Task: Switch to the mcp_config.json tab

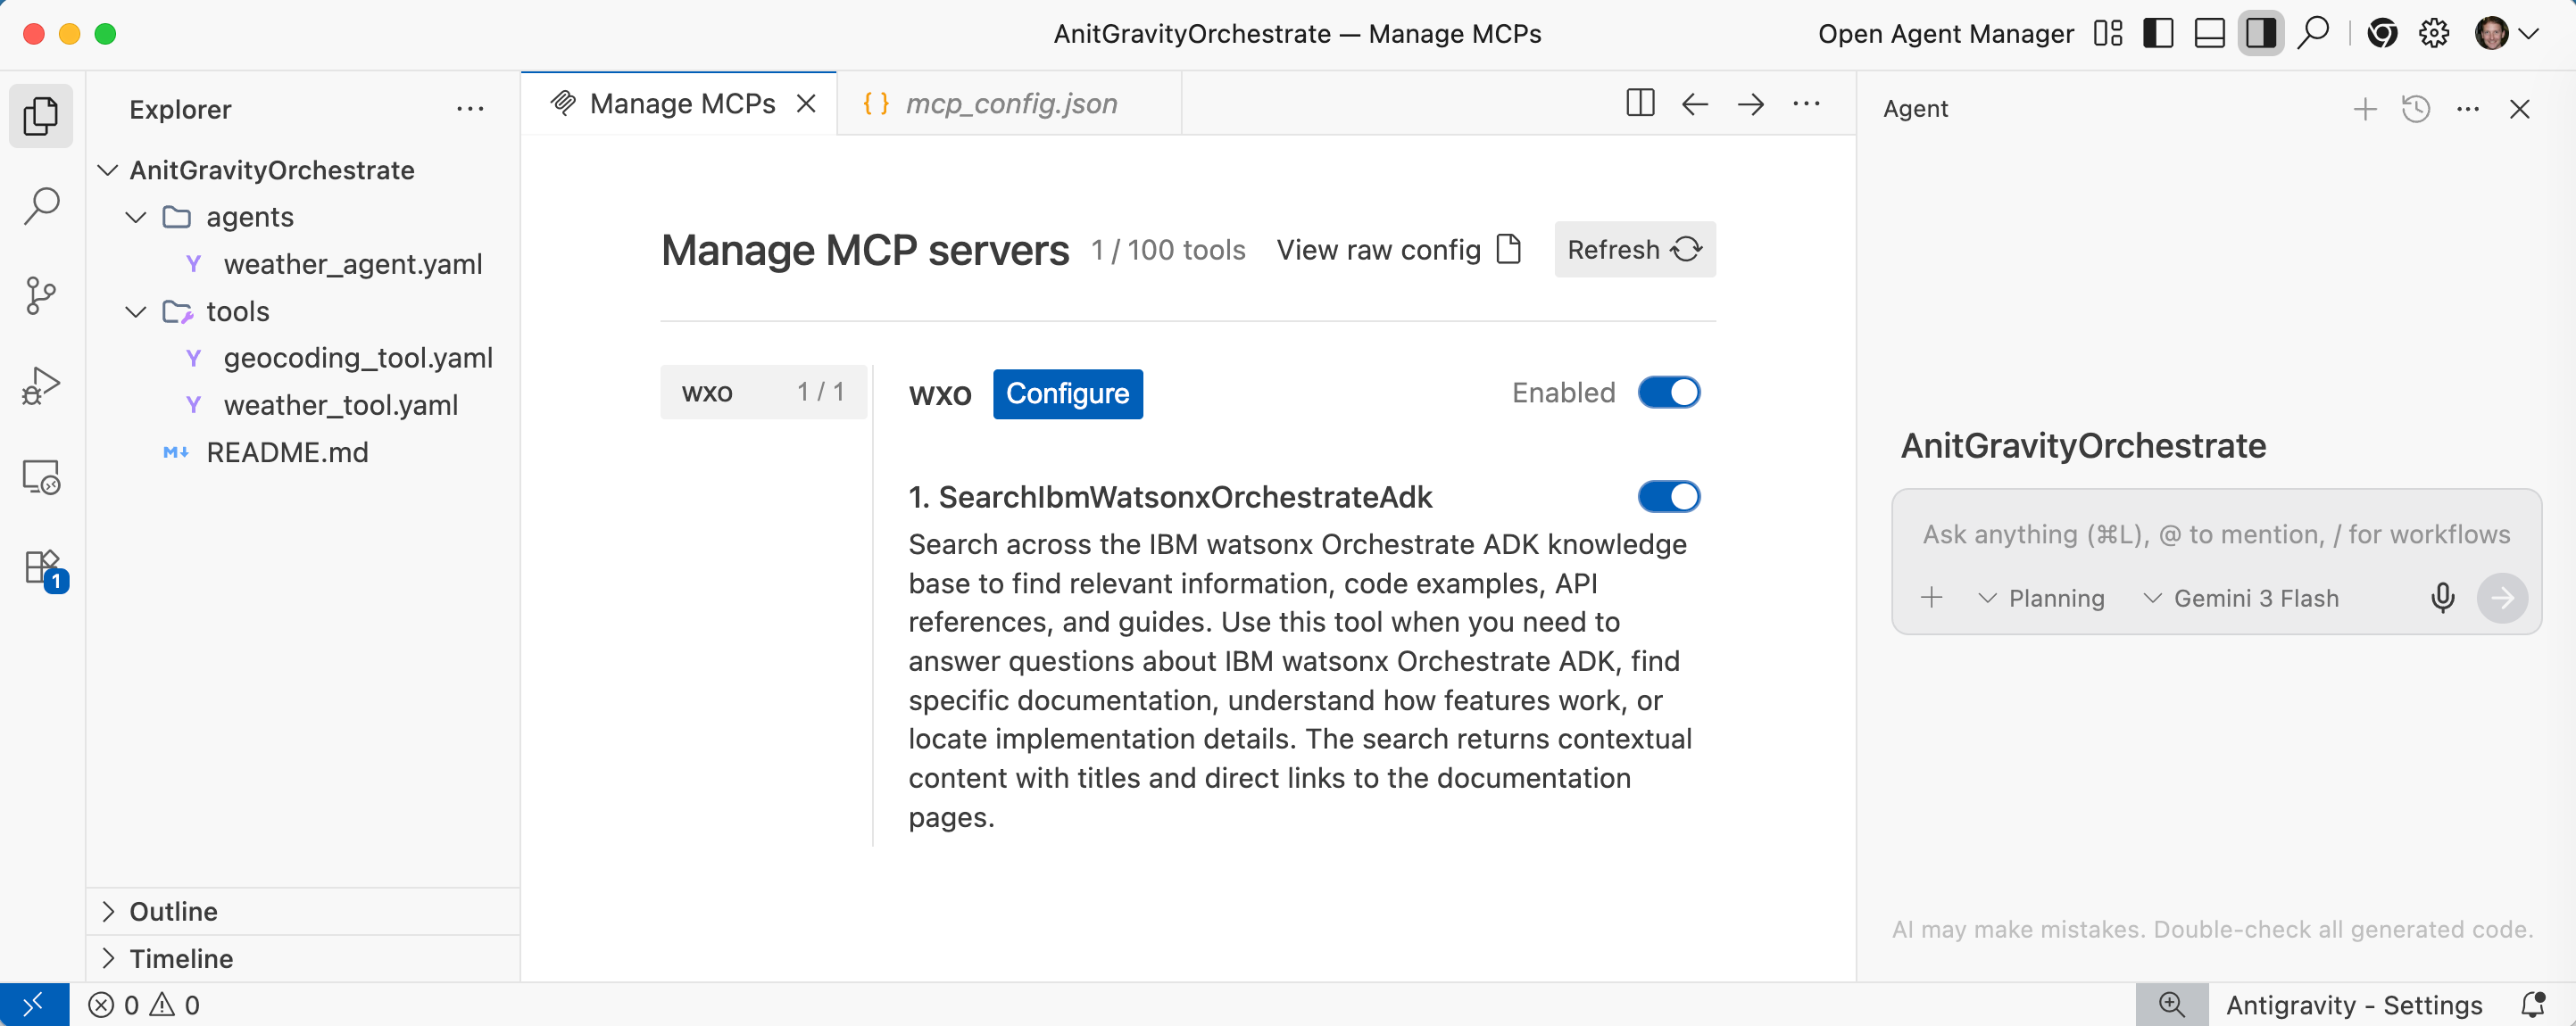Action: 1010,104
